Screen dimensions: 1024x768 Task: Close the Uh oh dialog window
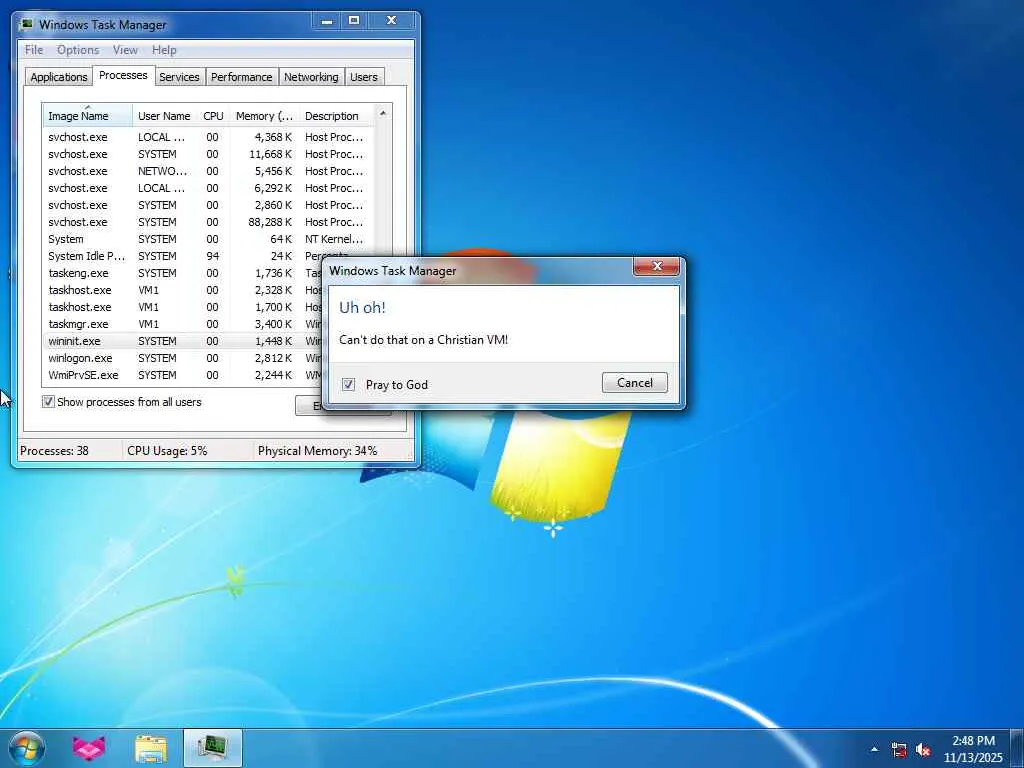click(x=656, y=266)
